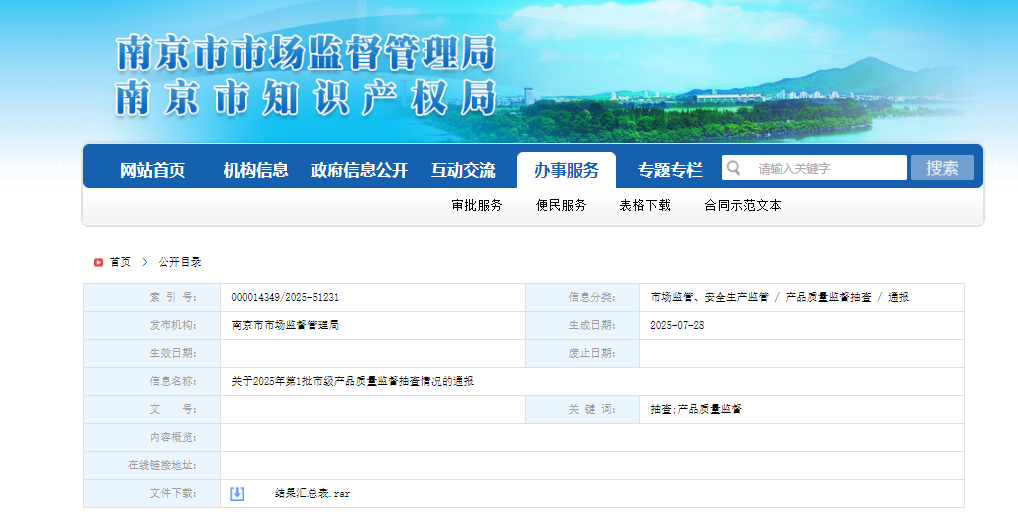Click the date 2025-07-28

tap(677, 325)
